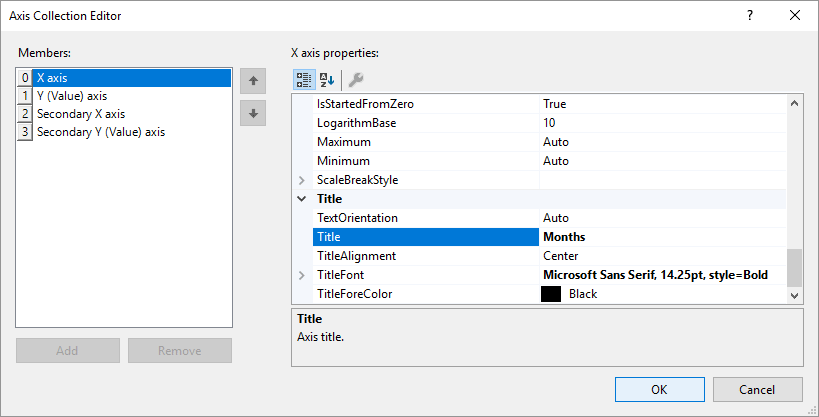Click index 3 box of Secondary Y axis

point(25,132)
